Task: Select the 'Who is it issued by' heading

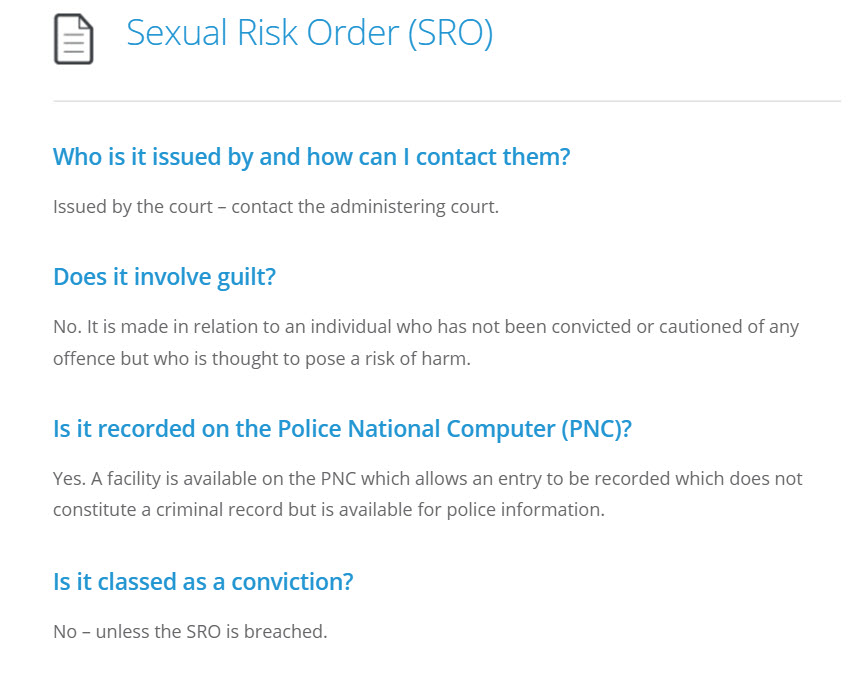Action: point(312,157)
